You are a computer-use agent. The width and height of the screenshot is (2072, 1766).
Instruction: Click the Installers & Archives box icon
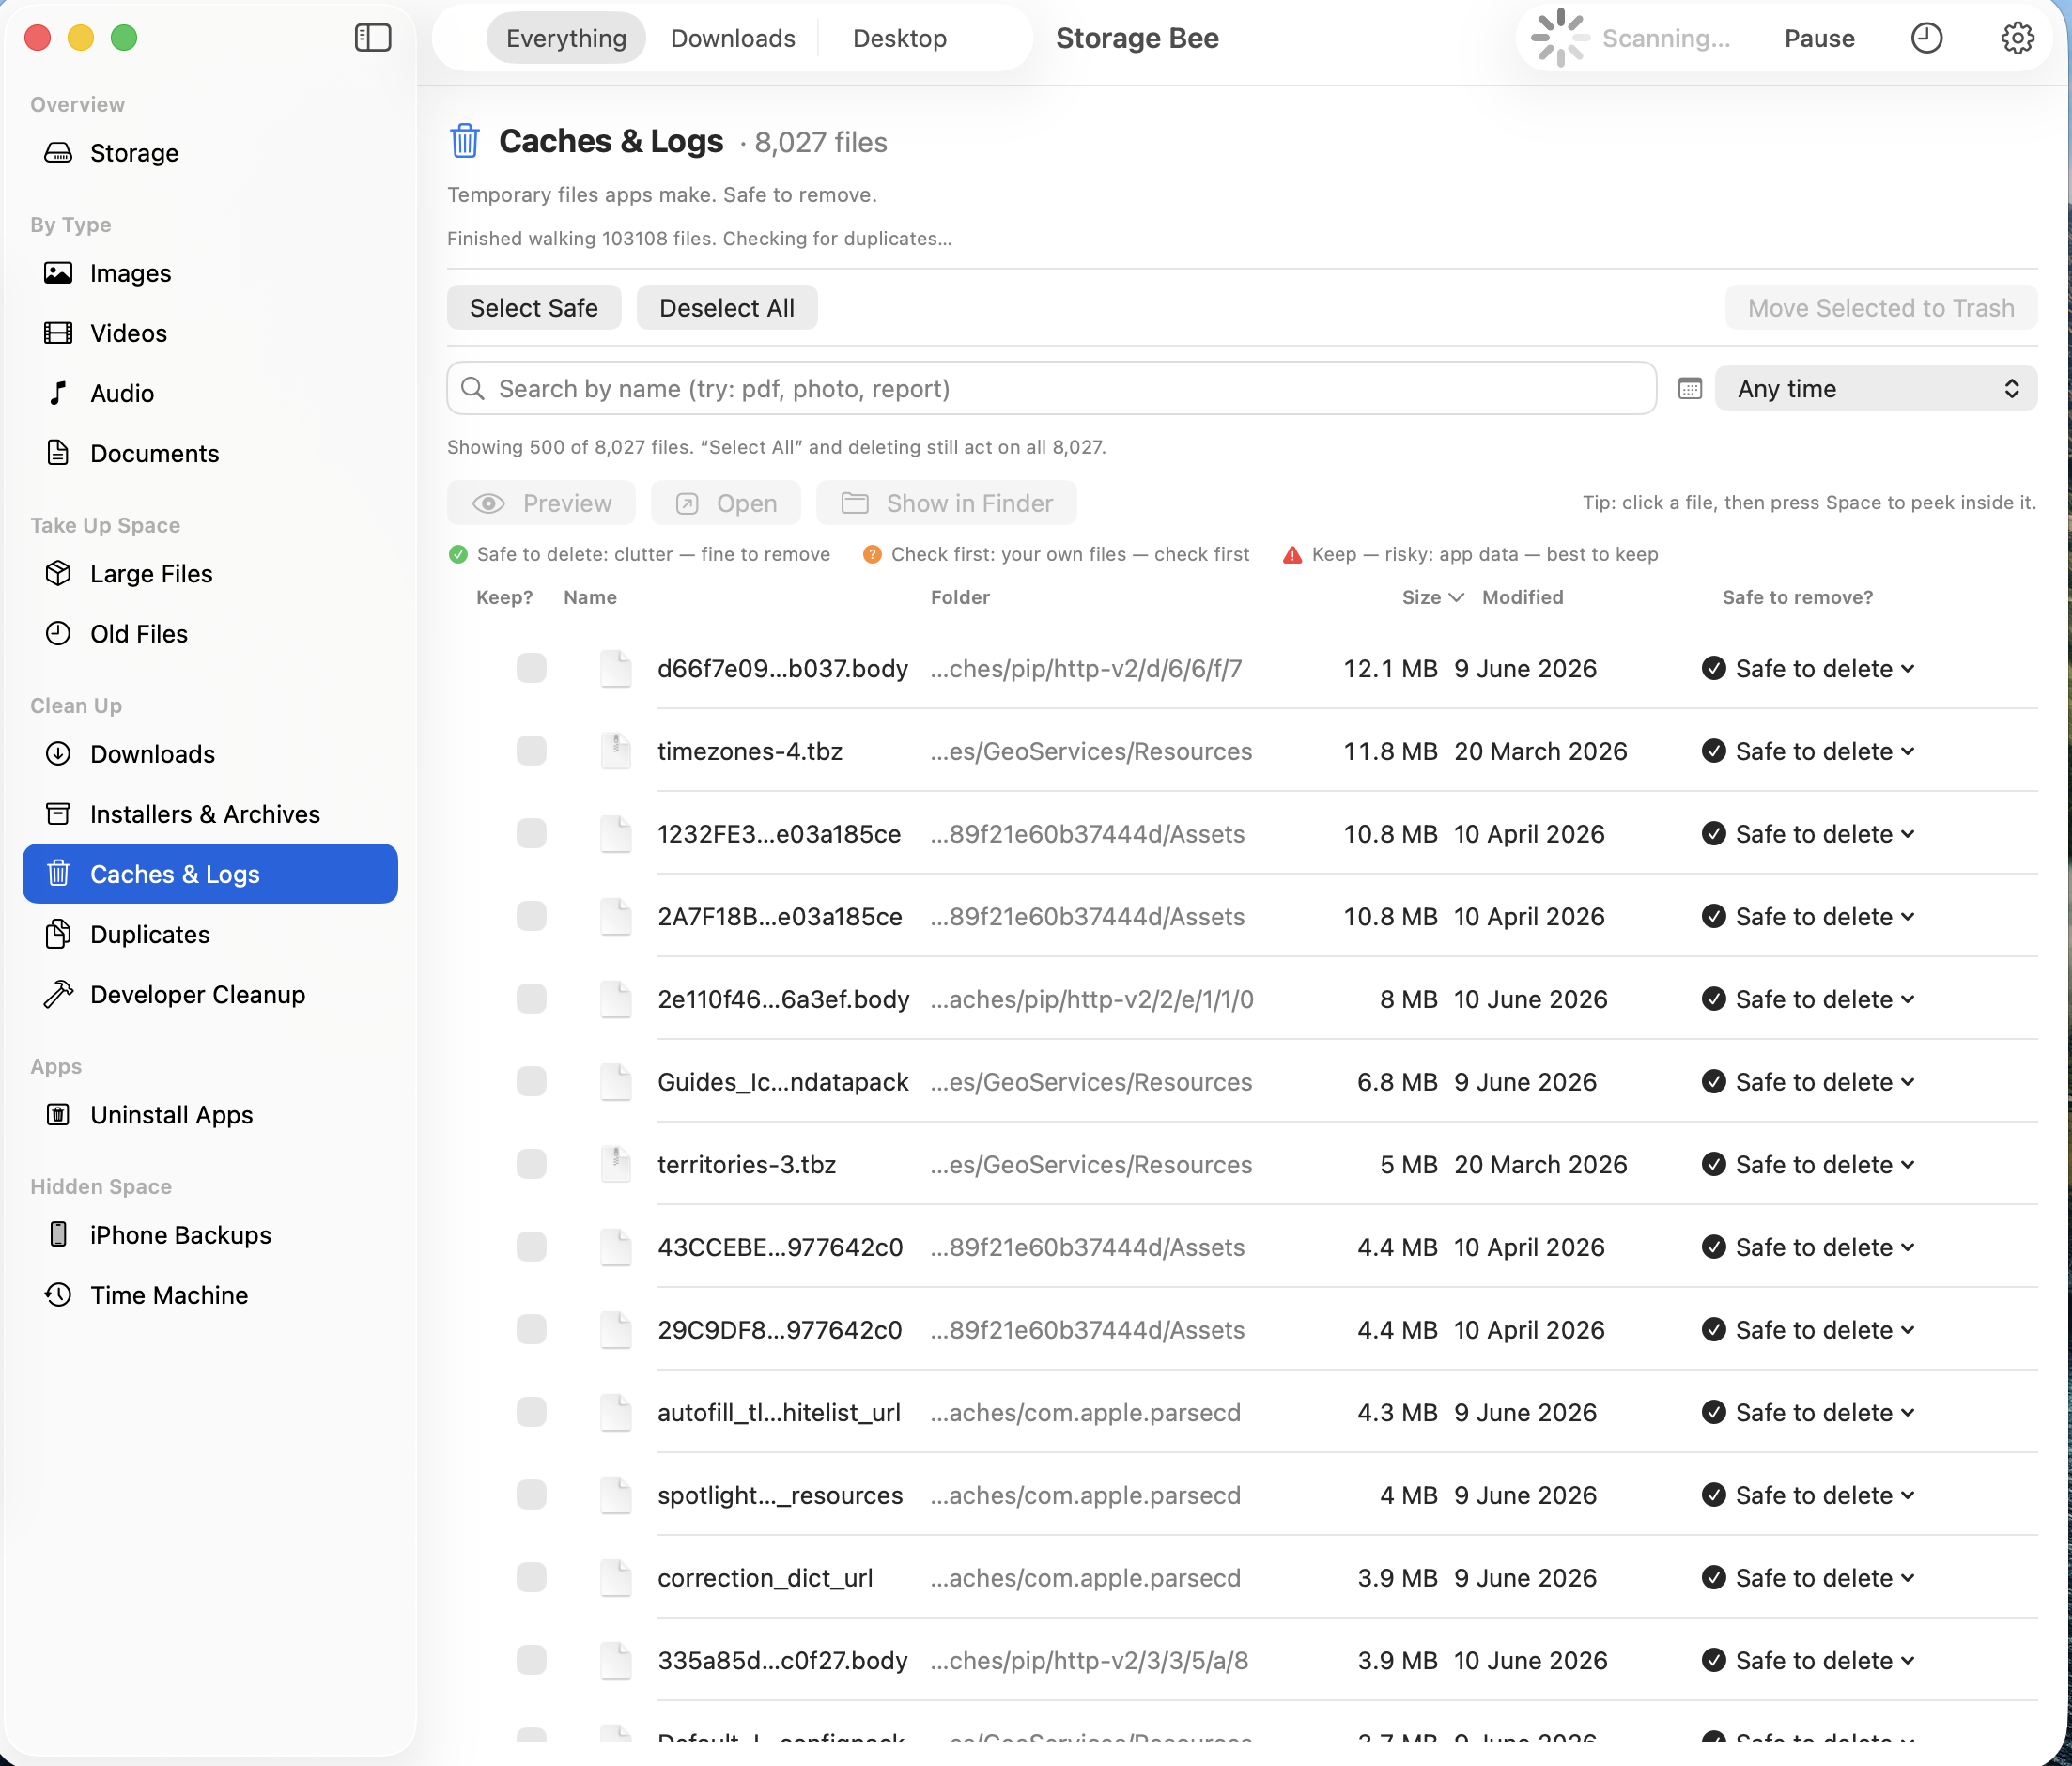coord(59,813)
